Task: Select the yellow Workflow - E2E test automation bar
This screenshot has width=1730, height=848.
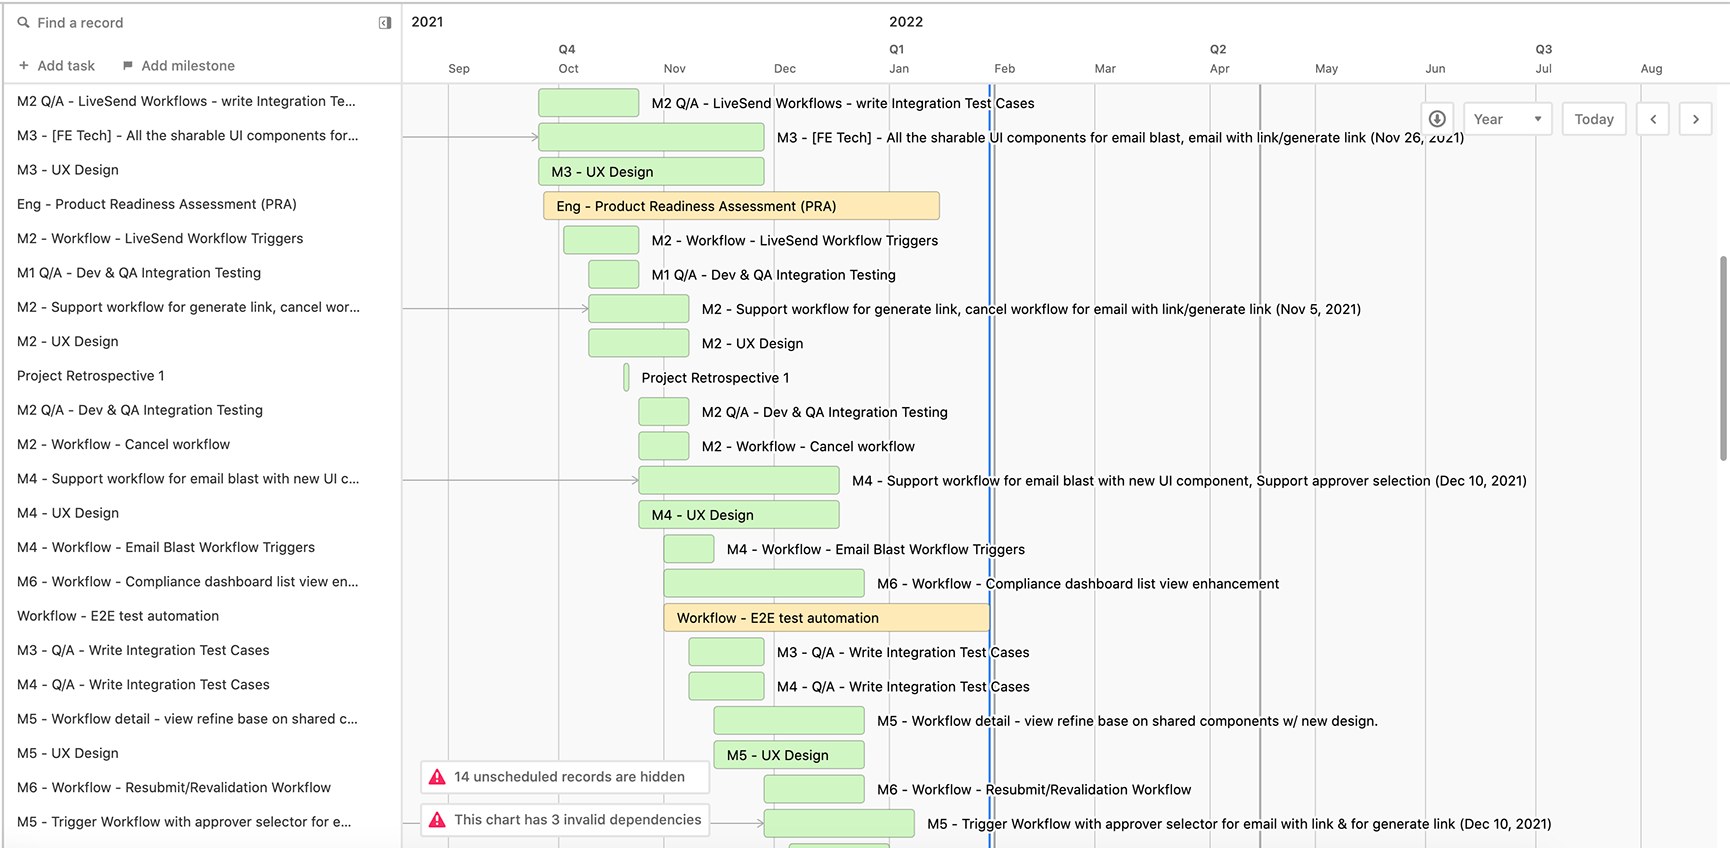Action: pyautogui.click(x=826, y=618)
